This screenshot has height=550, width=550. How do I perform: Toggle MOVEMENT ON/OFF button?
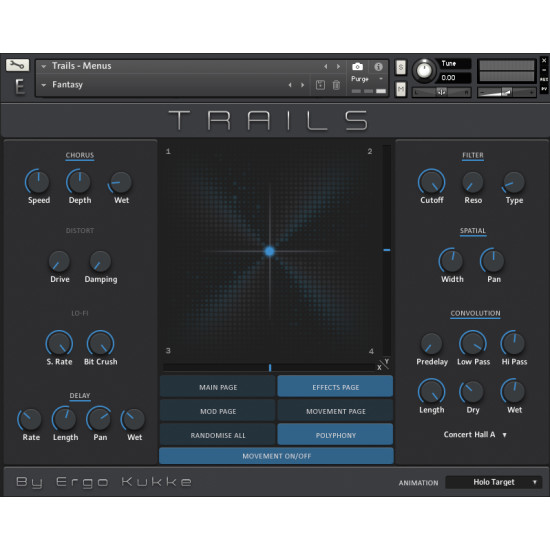click(x=276, y=456)
